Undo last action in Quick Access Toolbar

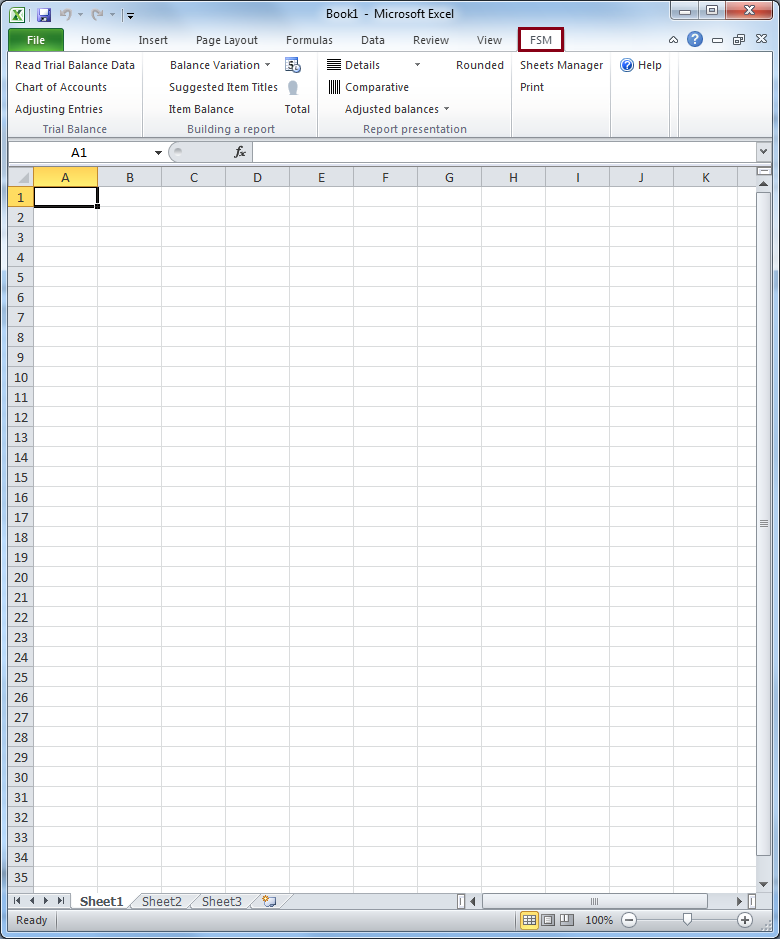click(x=65, y=14)
